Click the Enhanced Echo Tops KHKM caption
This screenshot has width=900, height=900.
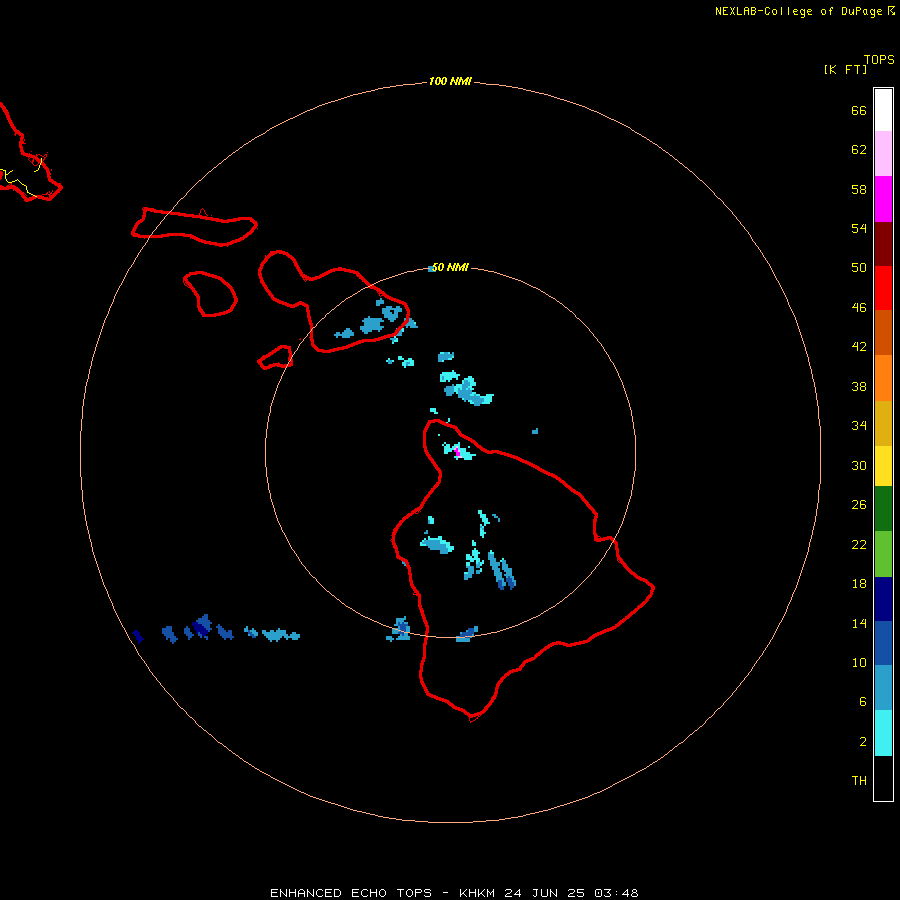pyautogui.click(x=454, y=893)
